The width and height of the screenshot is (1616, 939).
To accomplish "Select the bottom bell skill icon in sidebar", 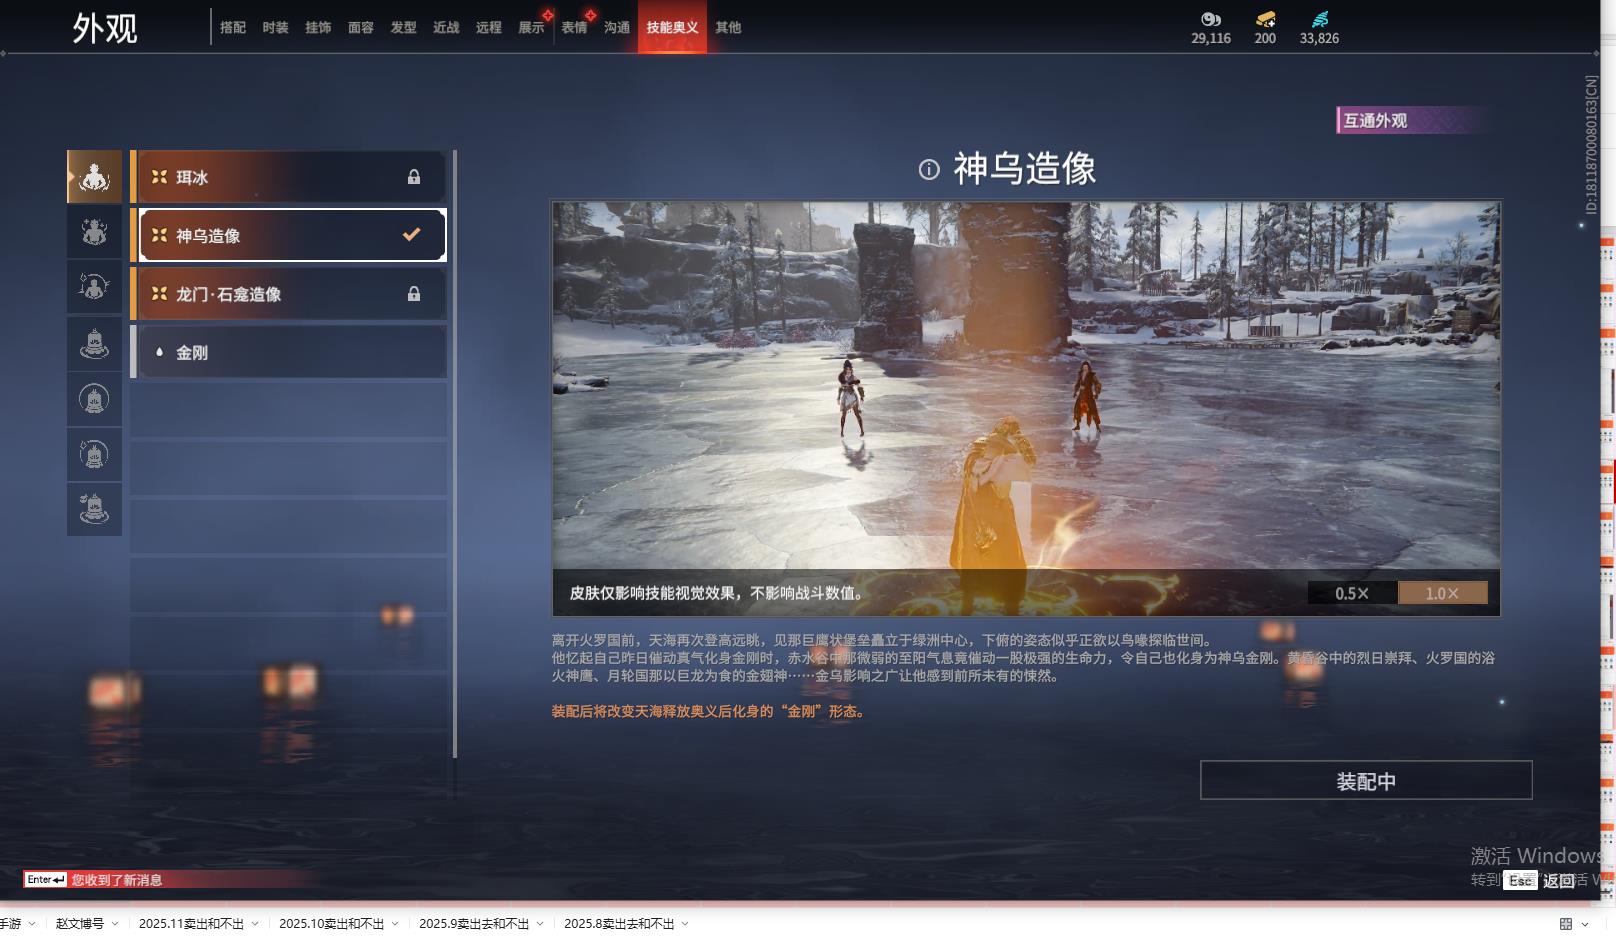I will [x=94, y=509].
